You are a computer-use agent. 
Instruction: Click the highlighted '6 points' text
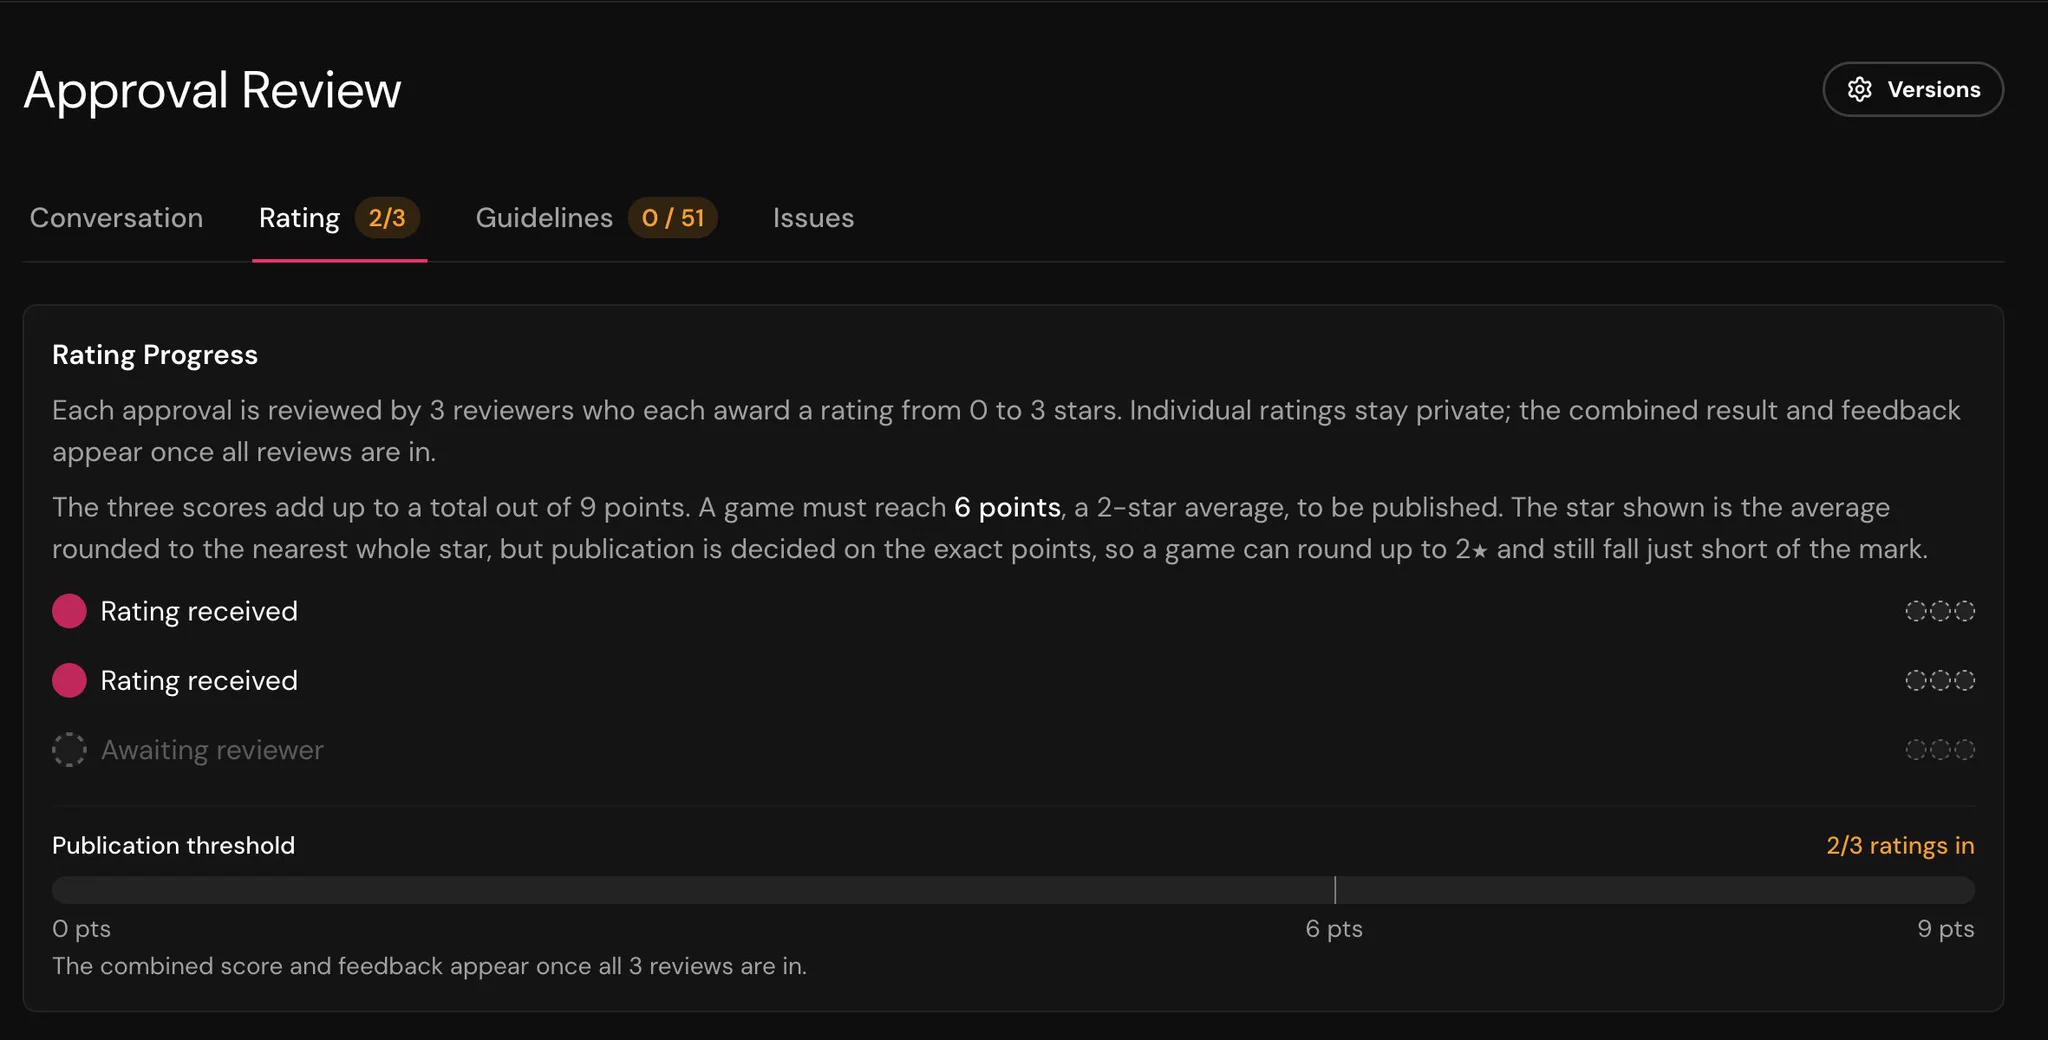tap(1007, 507)
